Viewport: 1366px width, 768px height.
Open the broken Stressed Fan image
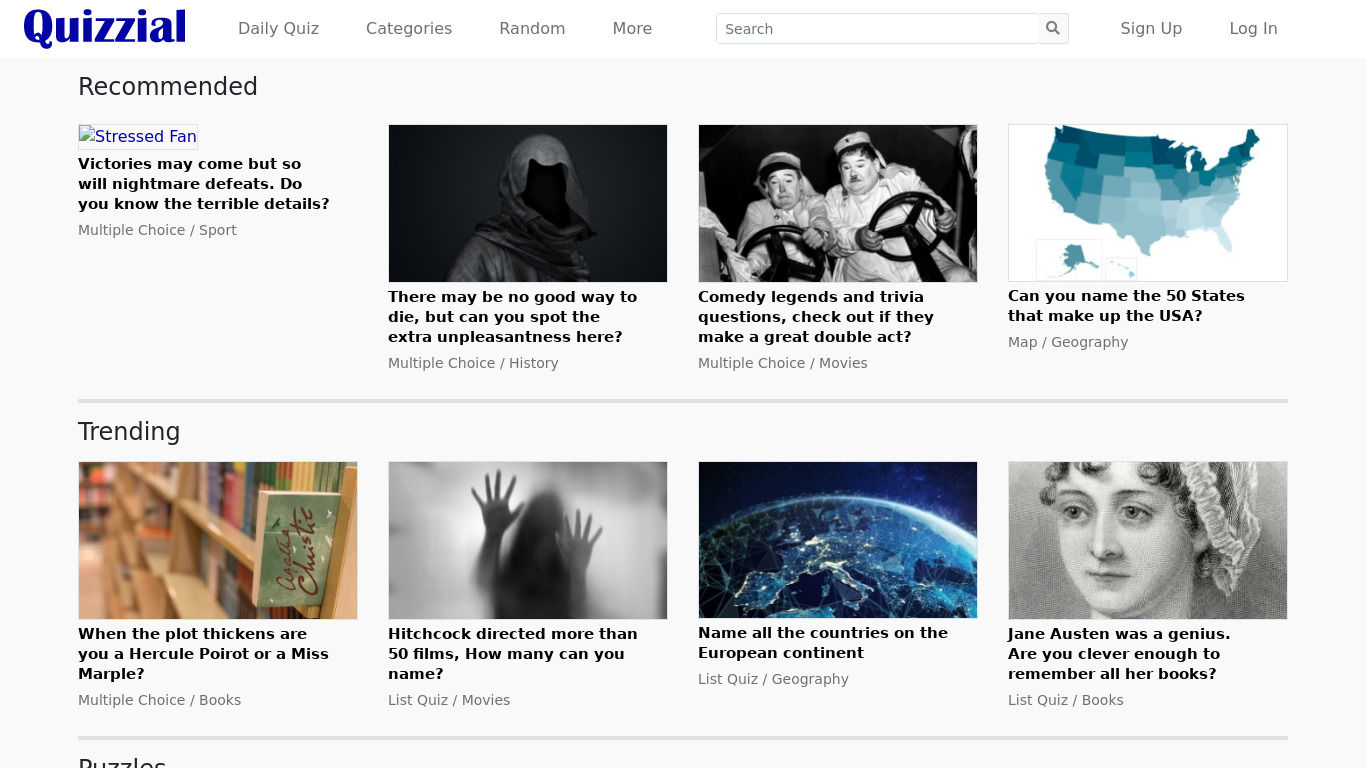click(138, 136)
